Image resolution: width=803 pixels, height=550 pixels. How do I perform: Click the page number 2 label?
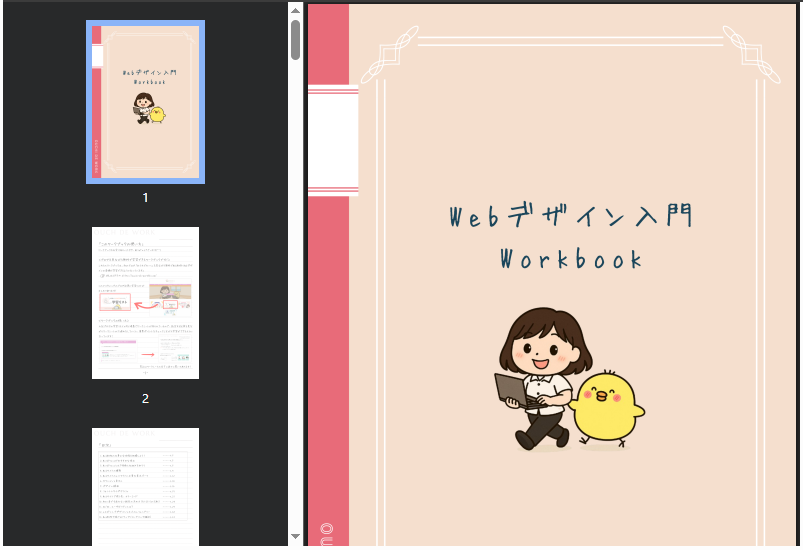tap(146, 399)
